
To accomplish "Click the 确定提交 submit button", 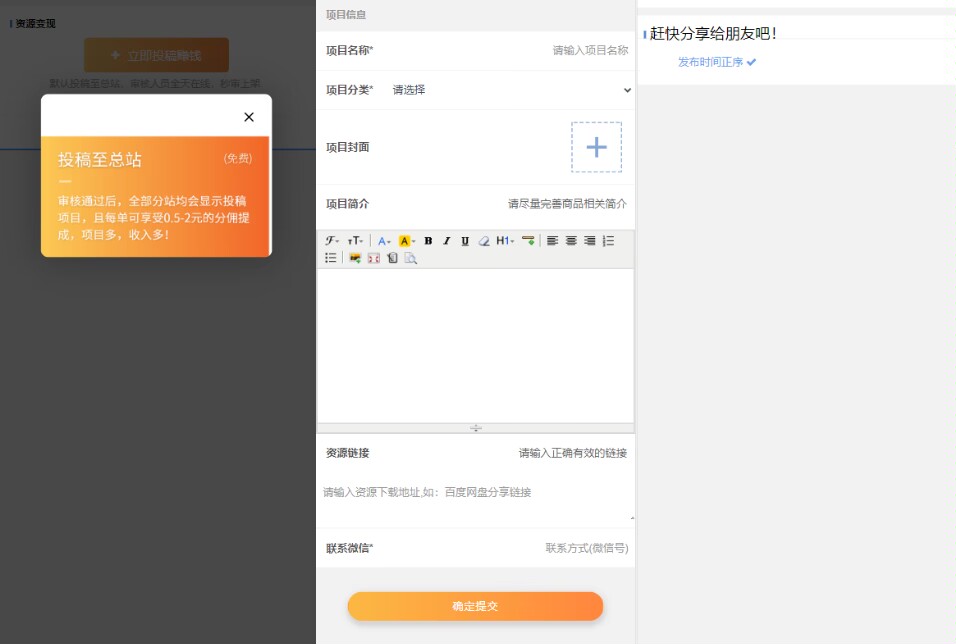I will point(475,606).
